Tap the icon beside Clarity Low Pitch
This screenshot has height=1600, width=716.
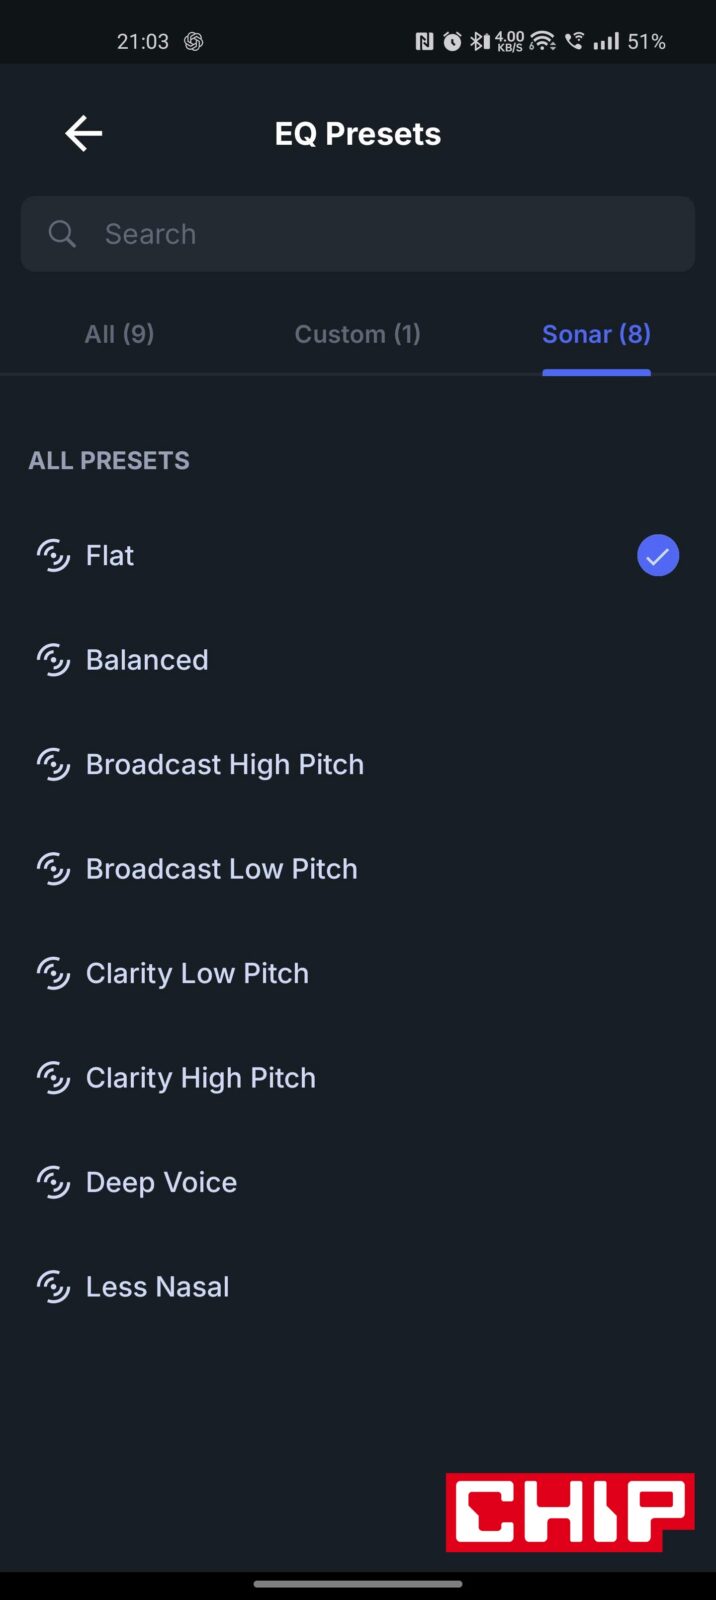(54, 973)
